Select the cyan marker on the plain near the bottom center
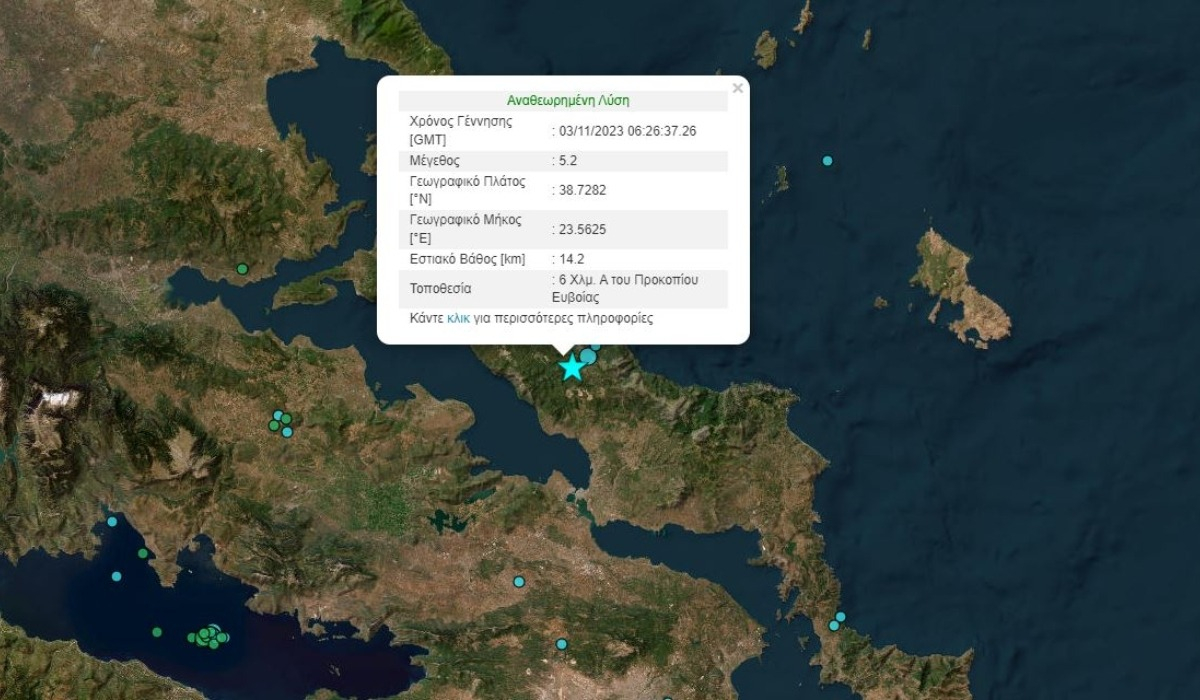This screenshot has width=1200, height=700. click(x=561, y=644)
